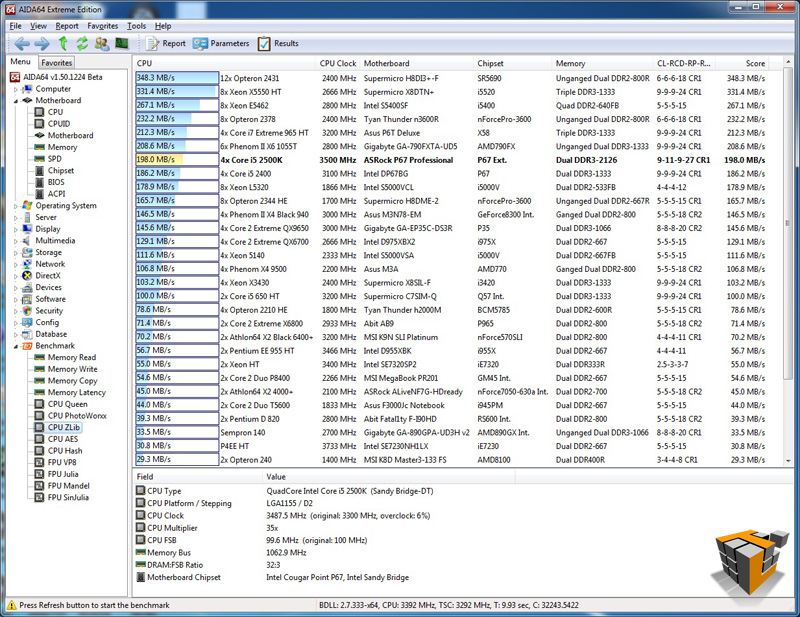Expand the Network tree node

pos(16,265)
